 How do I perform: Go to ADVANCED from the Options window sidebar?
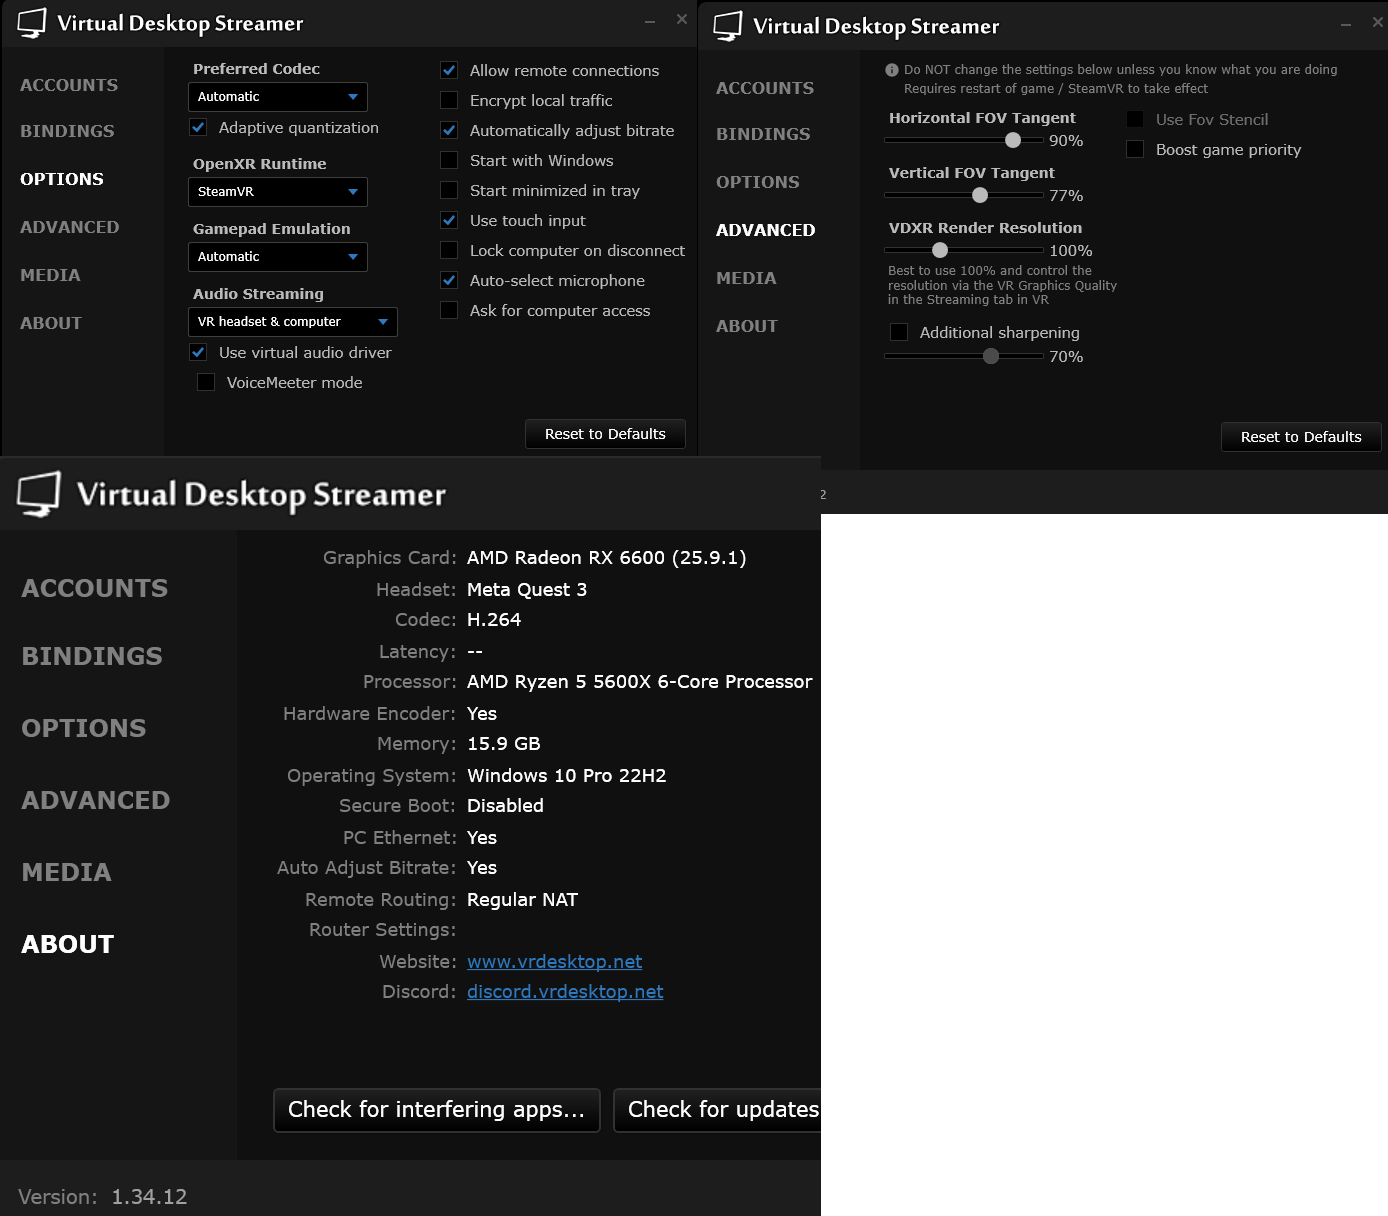pyautogui.click(x=70, y=228)
